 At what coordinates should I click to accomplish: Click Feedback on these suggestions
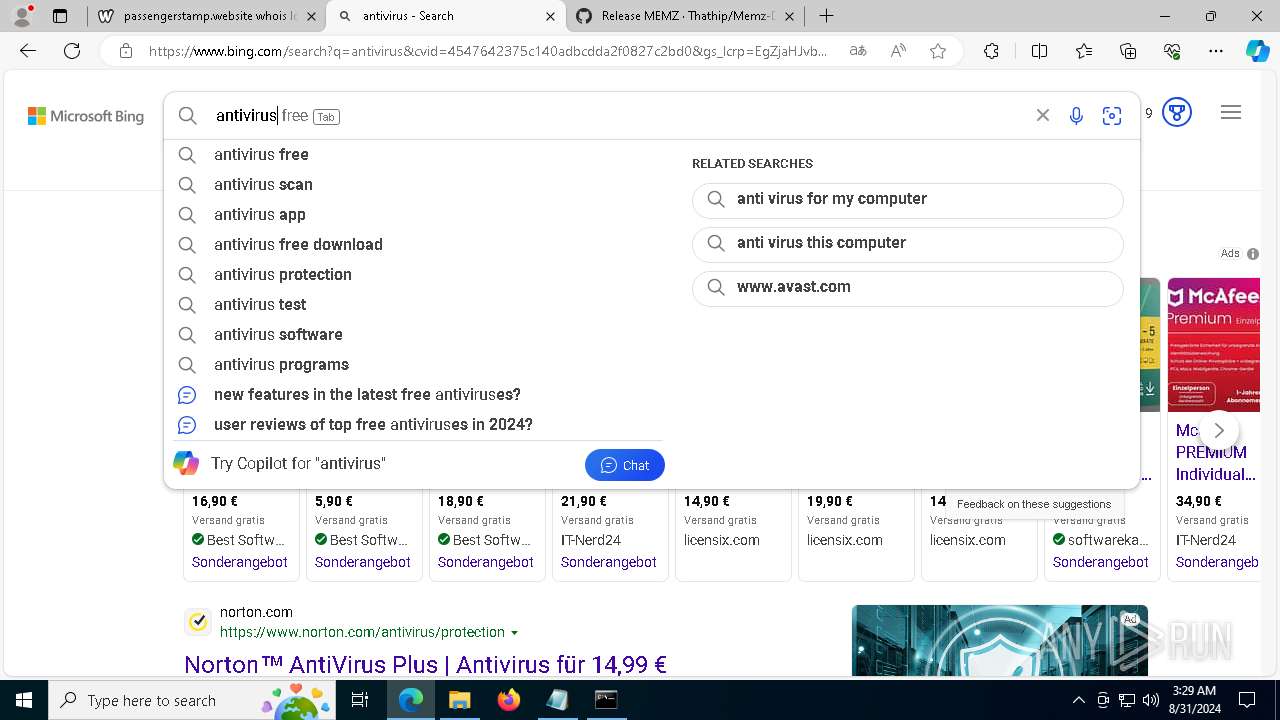pos(1034,504)
